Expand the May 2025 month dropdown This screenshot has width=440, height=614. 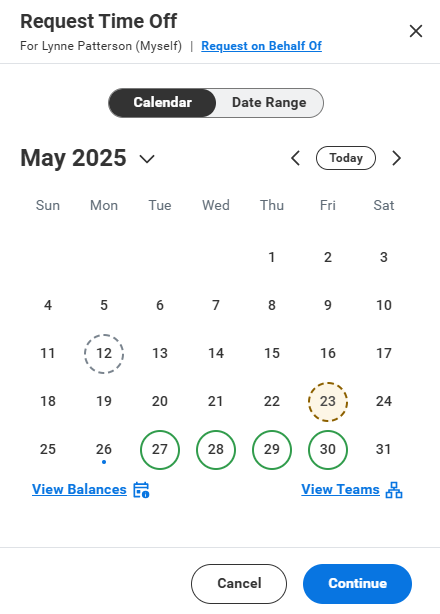pos(147,159)
